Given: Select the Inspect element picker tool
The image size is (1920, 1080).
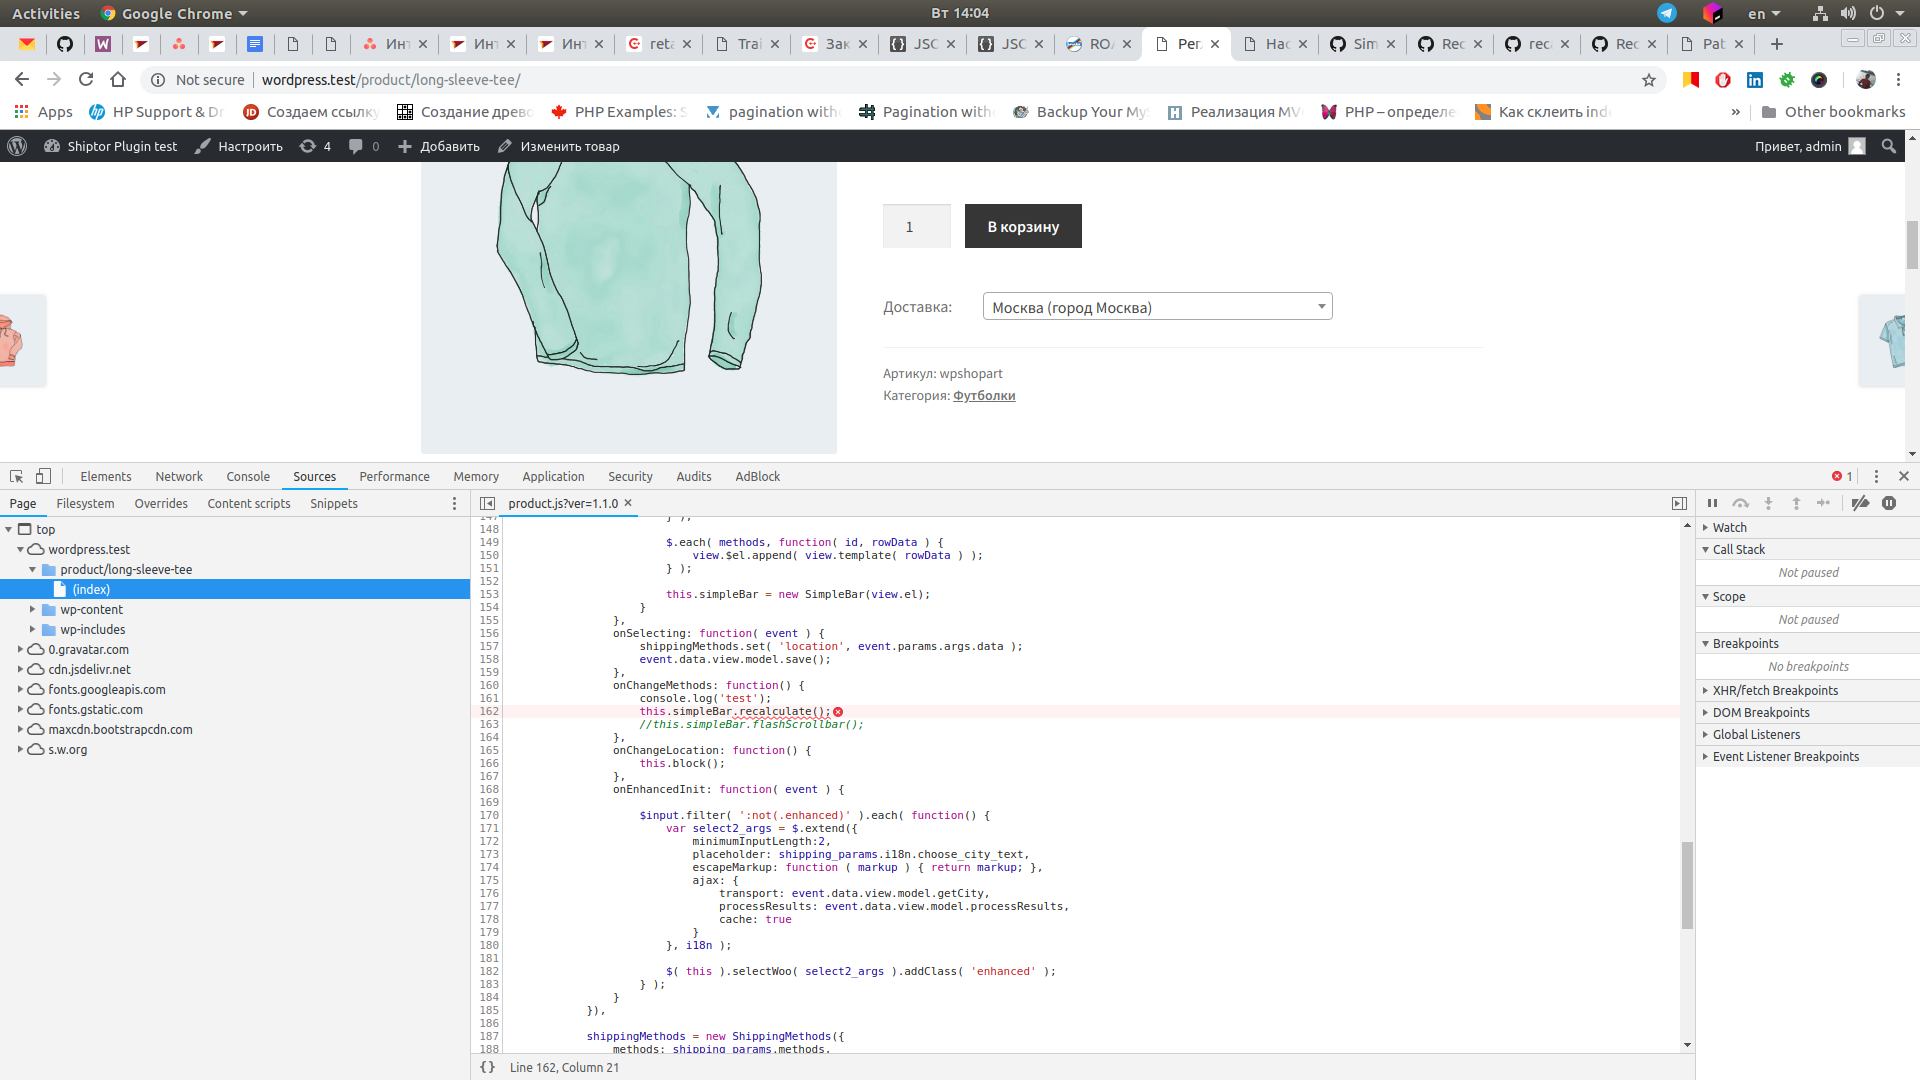Looking at the screenshot, I should 15,476.
